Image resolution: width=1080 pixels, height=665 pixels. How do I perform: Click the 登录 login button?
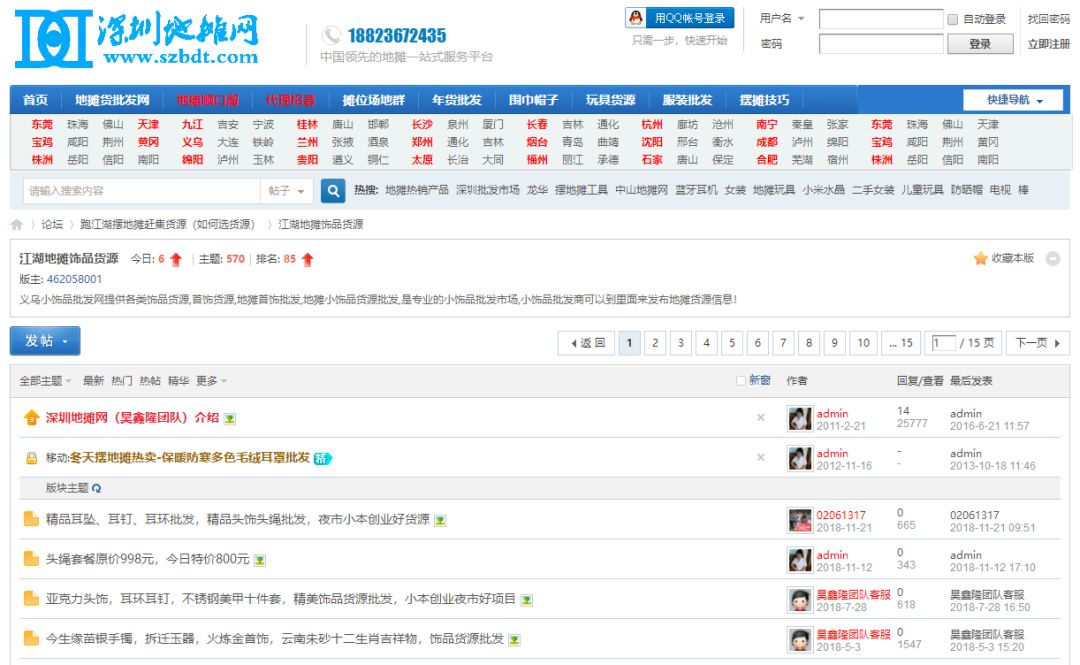(980, 44)
